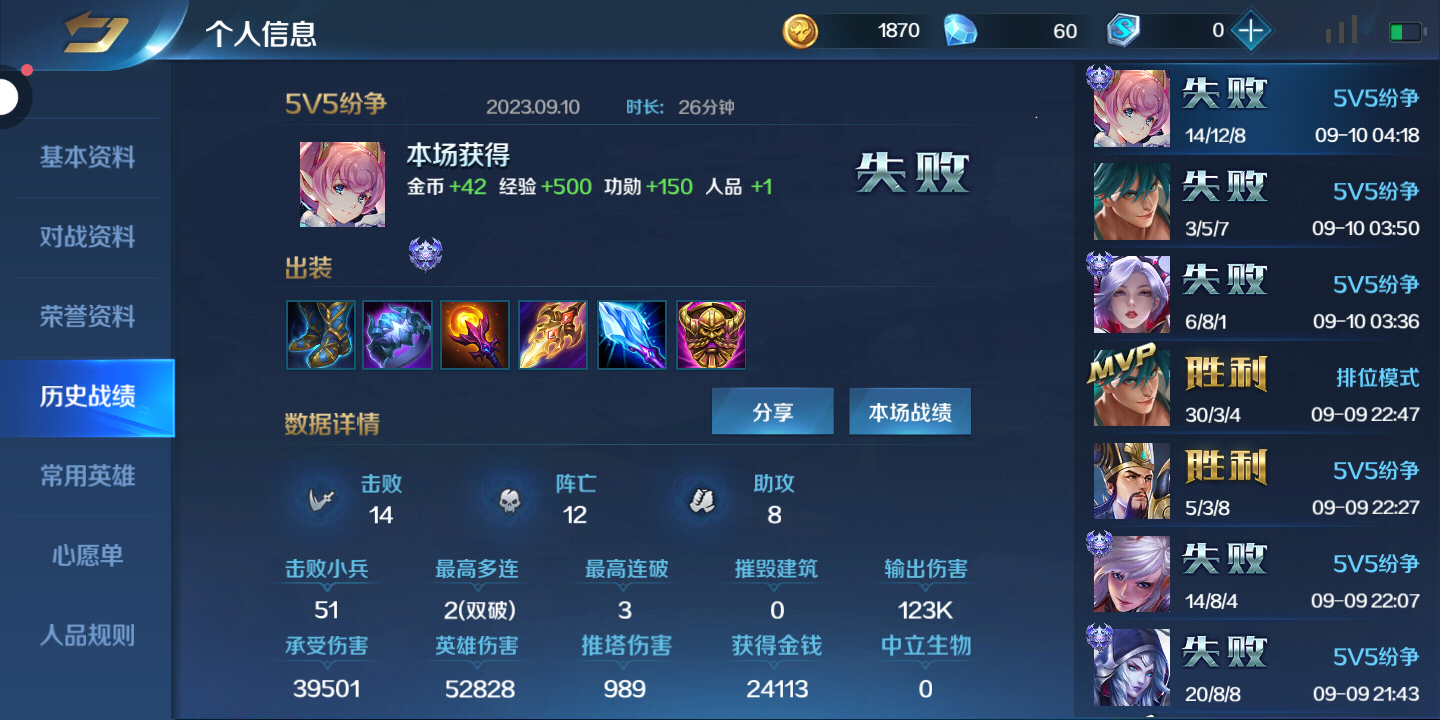Tap the fire orb staff item icon
Screen dimensions: 1440x720
(x=475, y=335)
